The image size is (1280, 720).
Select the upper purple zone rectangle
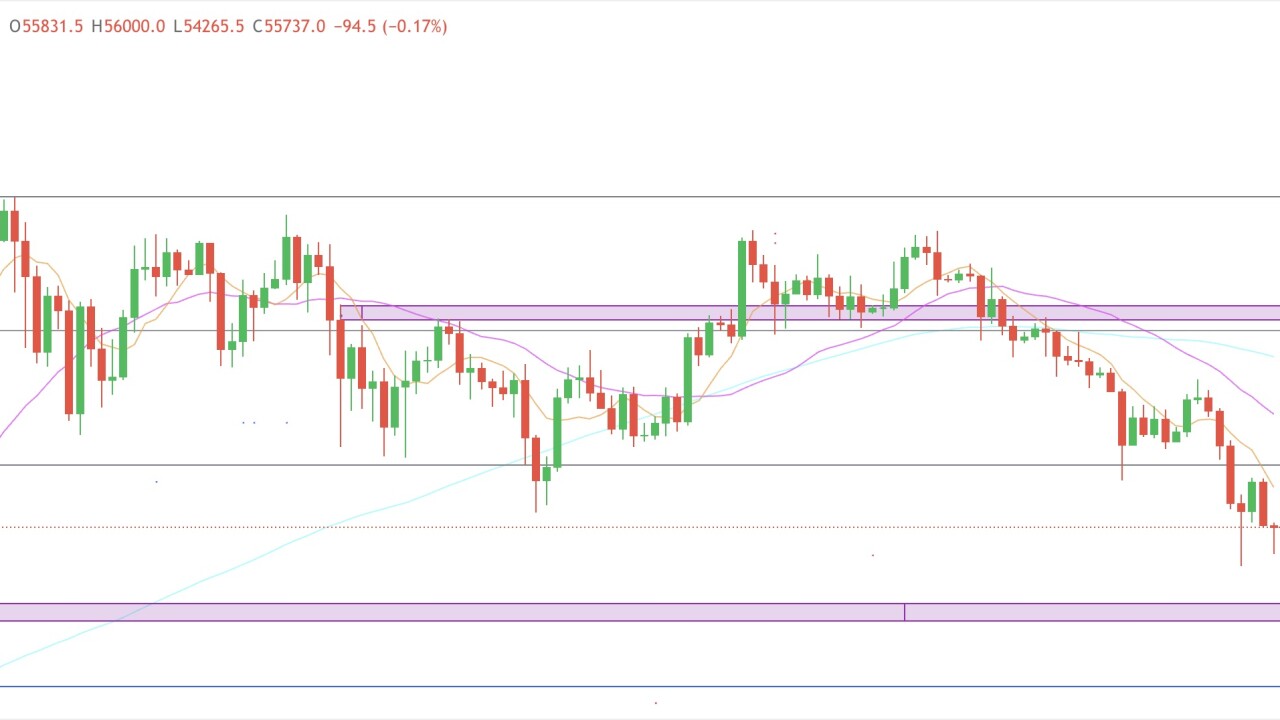pos(600,313)
